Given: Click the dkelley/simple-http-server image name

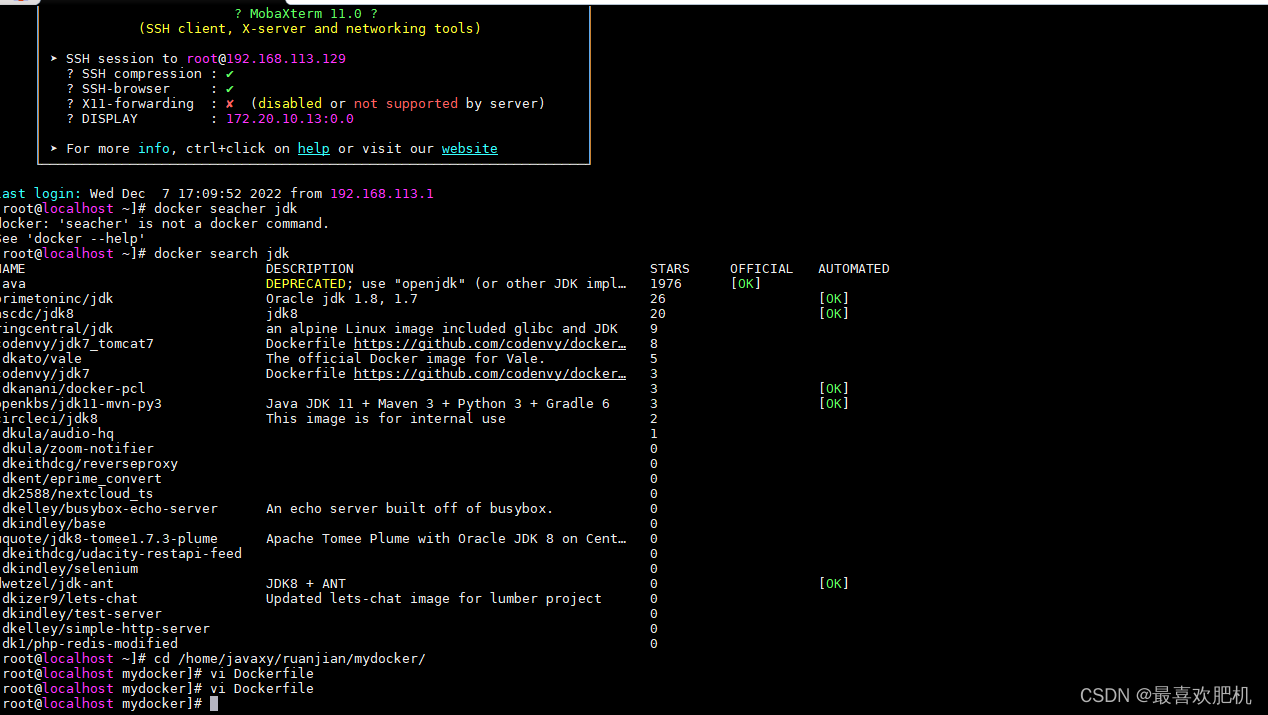Looking at the screenshot, I should click(x=105, y=628).
